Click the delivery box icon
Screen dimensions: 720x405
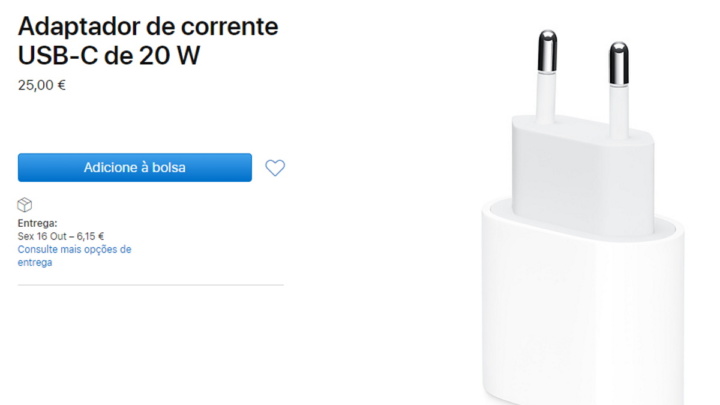tap(25, 205)
